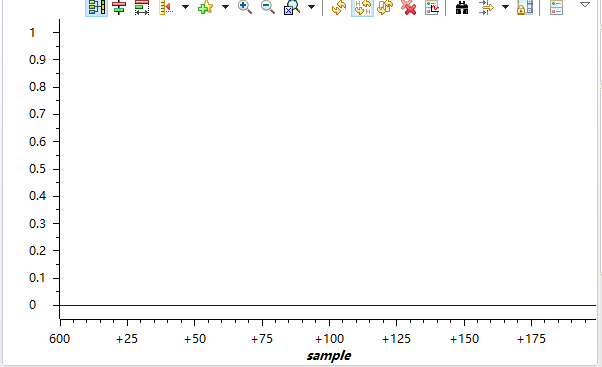
Task: Click the yellow import arrows icon
Action: 486,7
